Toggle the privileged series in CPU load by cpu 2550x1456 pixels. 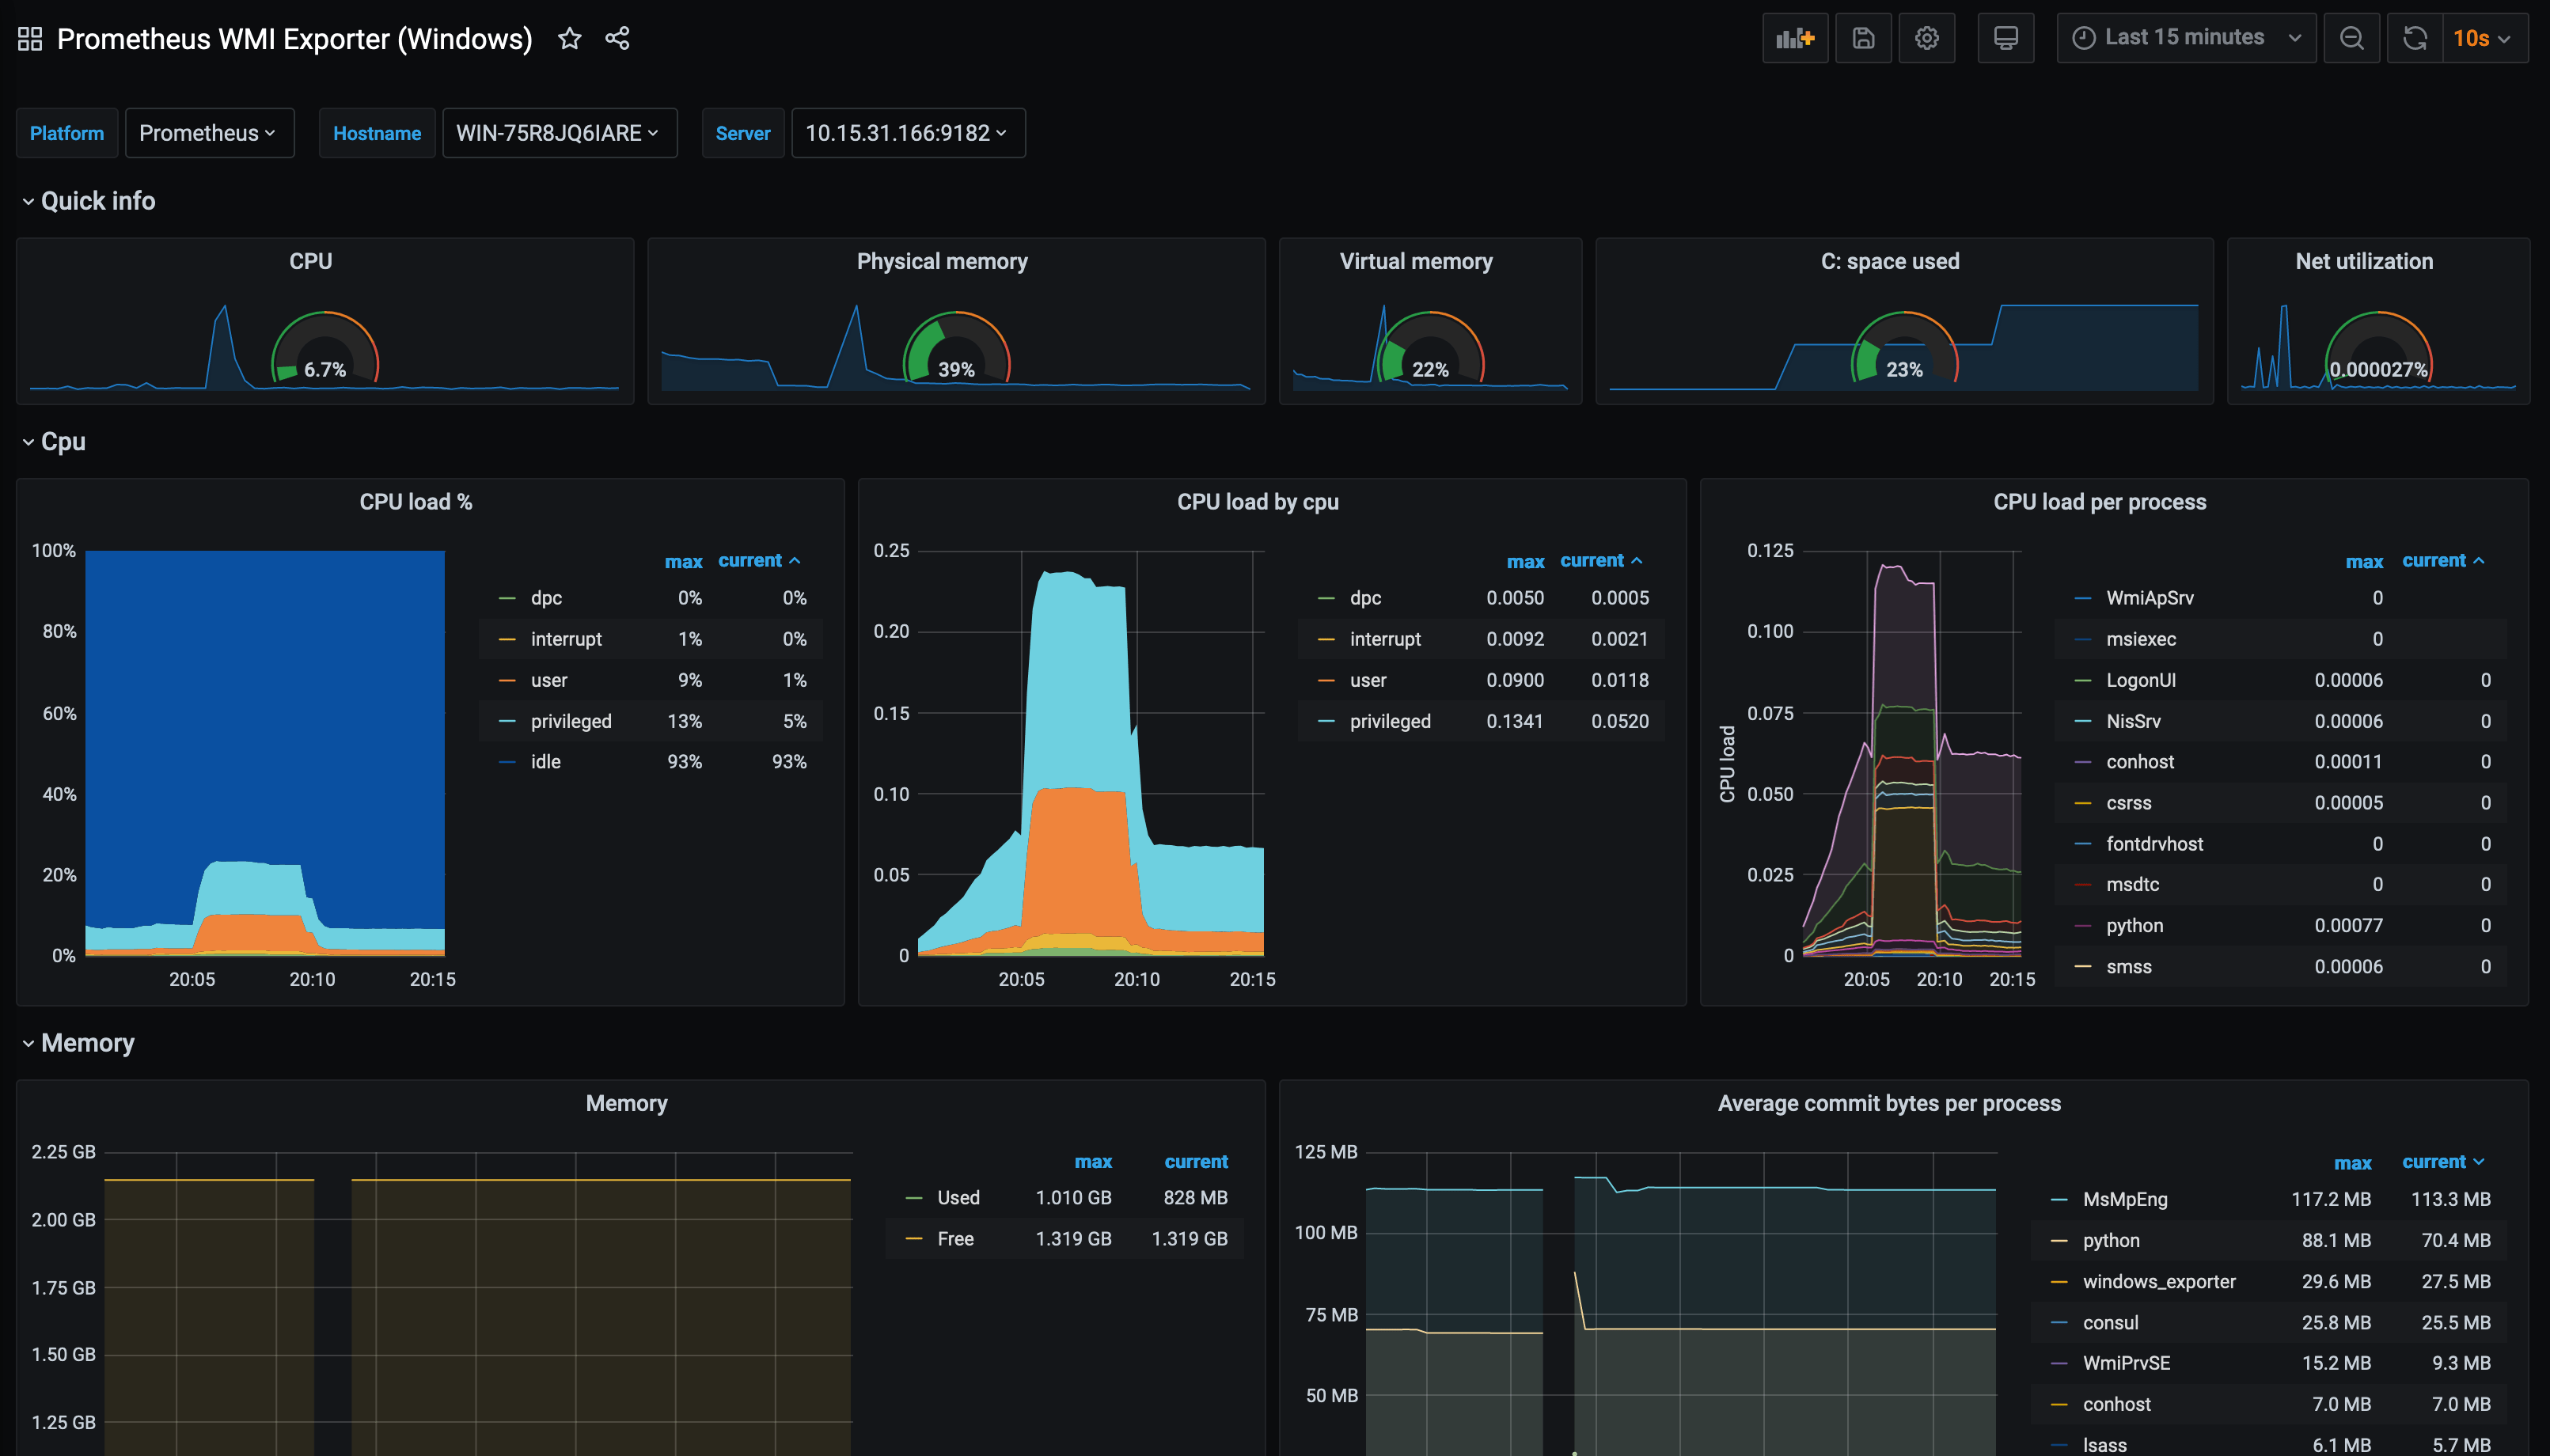1390,720
